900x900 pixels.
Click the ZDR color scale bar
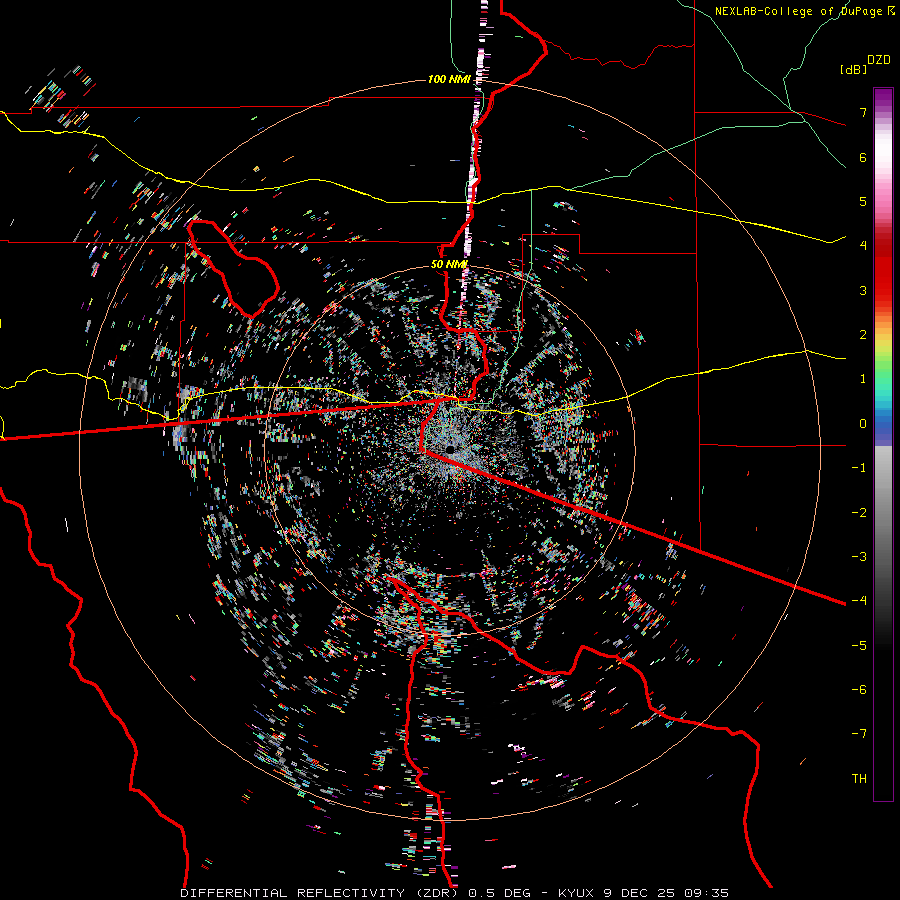coord(883,444)
